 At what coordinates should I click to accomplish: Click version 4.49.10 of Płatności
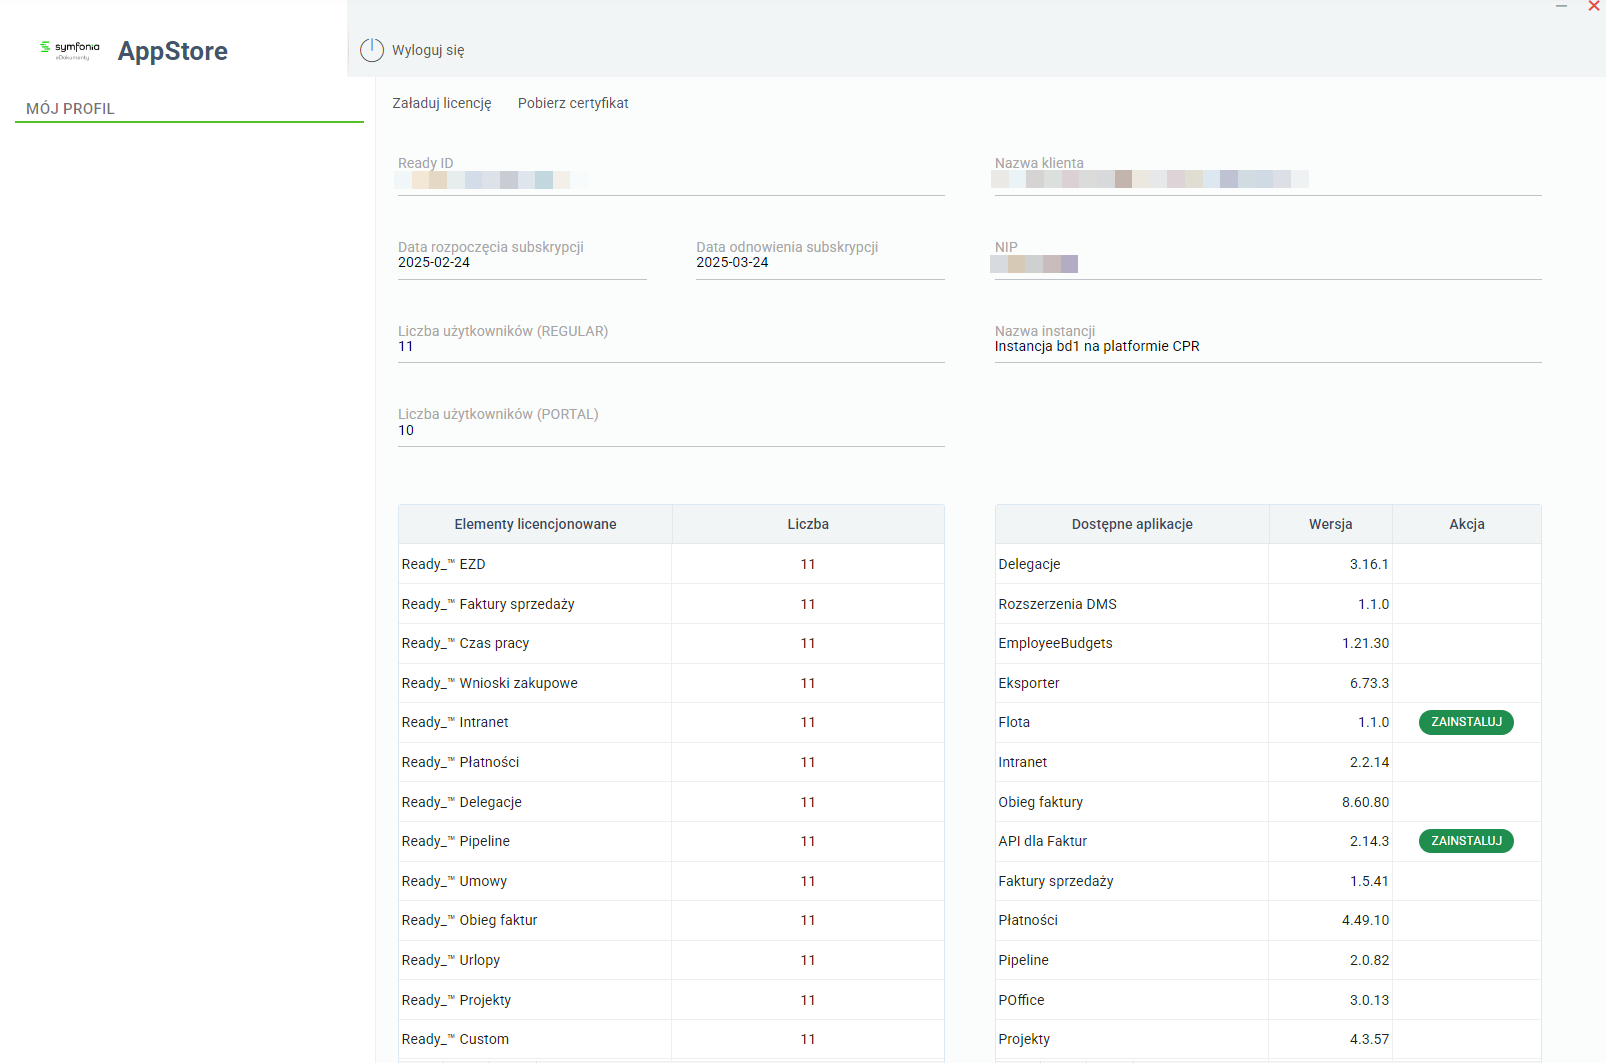tap(1365, 920)
